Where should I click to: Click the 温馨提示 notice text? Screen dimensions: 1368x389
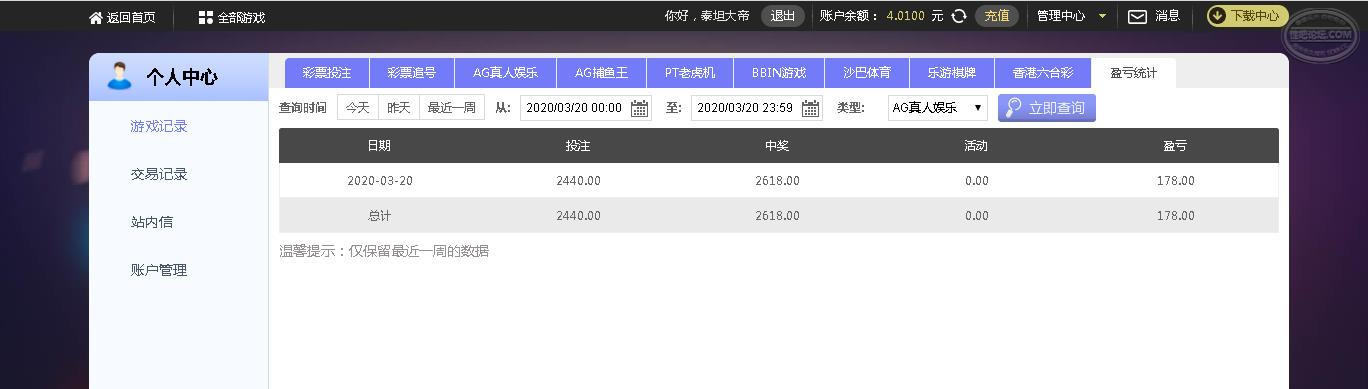point(384,251)
